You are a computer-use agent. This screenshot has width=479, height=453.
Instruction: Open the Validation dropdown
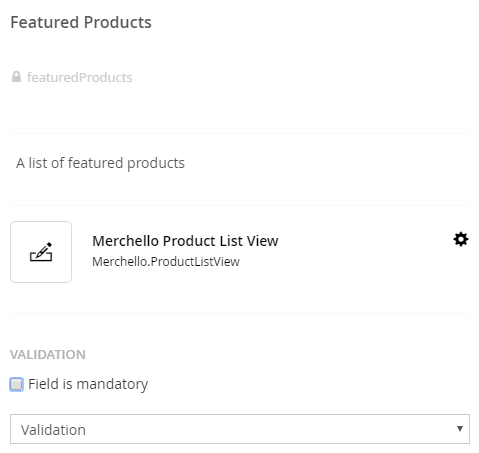(x=240, y=429)
